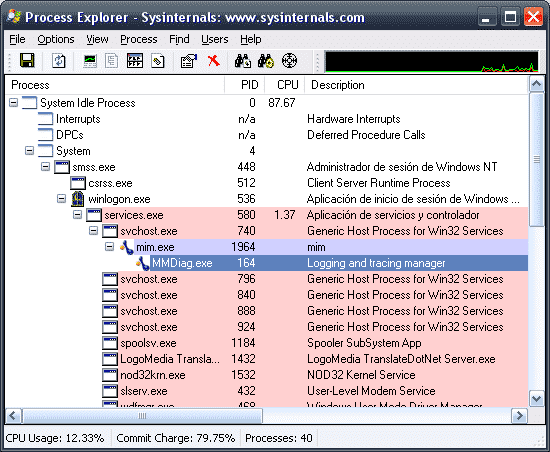The height and width of the screenshot is (452, 550).
Task: Click the CPU usage history graph
Action: tap(431, 61)
